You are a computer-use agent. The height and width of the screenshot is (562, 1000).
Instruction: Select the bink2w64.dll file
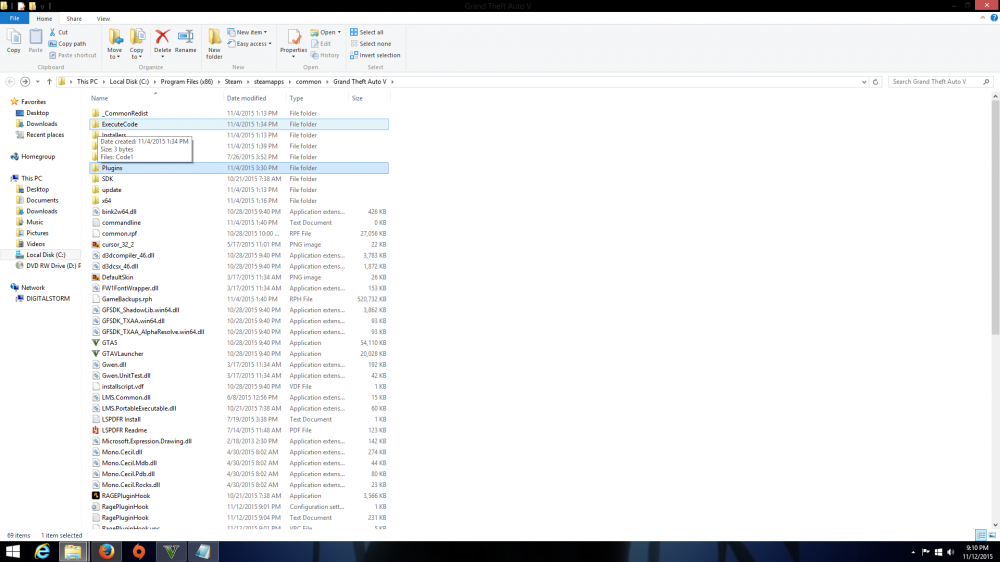click(x=119, y=211)
